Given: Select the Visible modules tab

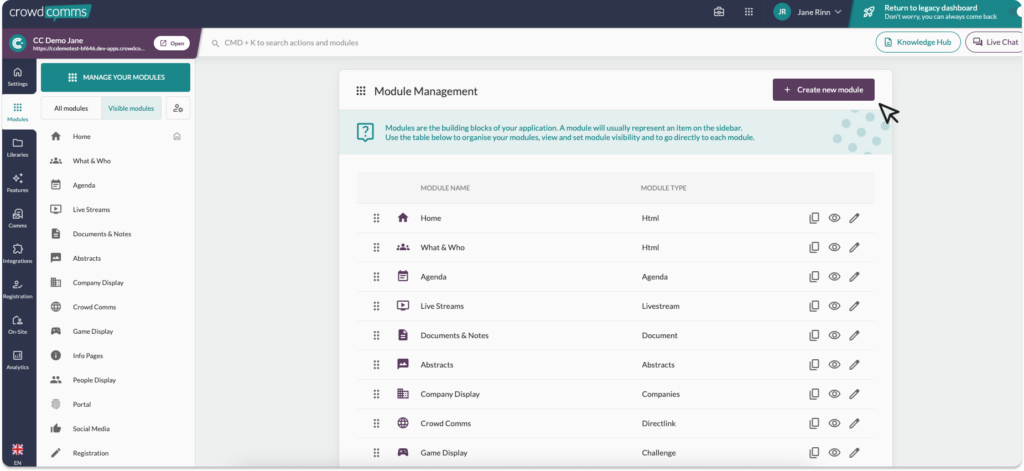Looking at the screenshot, I should click(130, 108).
